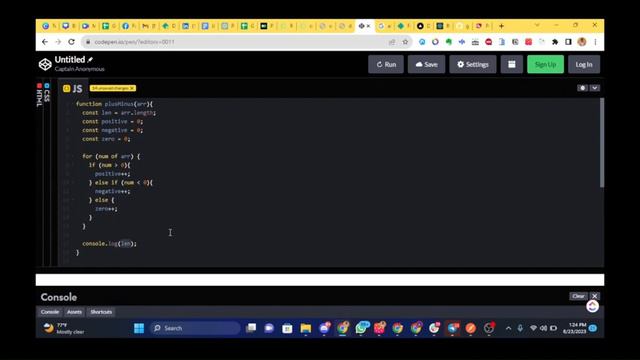Open Wi-Fi network tray icon

pos(533,328)
